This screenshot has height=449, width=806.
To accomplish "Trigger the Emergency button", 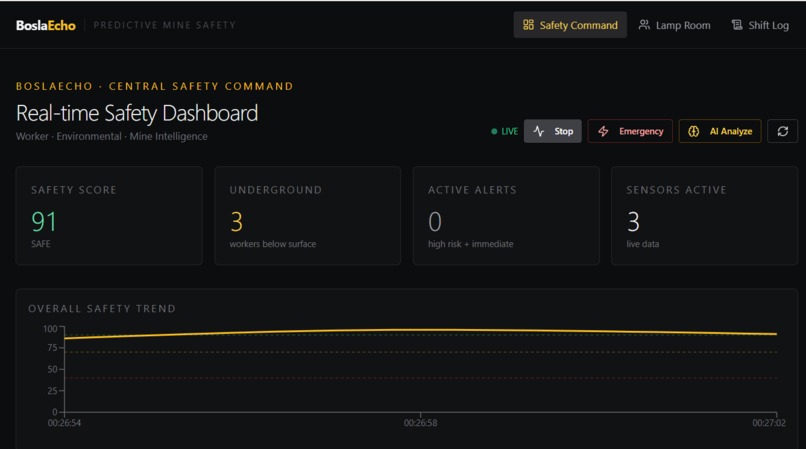I will click(x=630, y=131).
